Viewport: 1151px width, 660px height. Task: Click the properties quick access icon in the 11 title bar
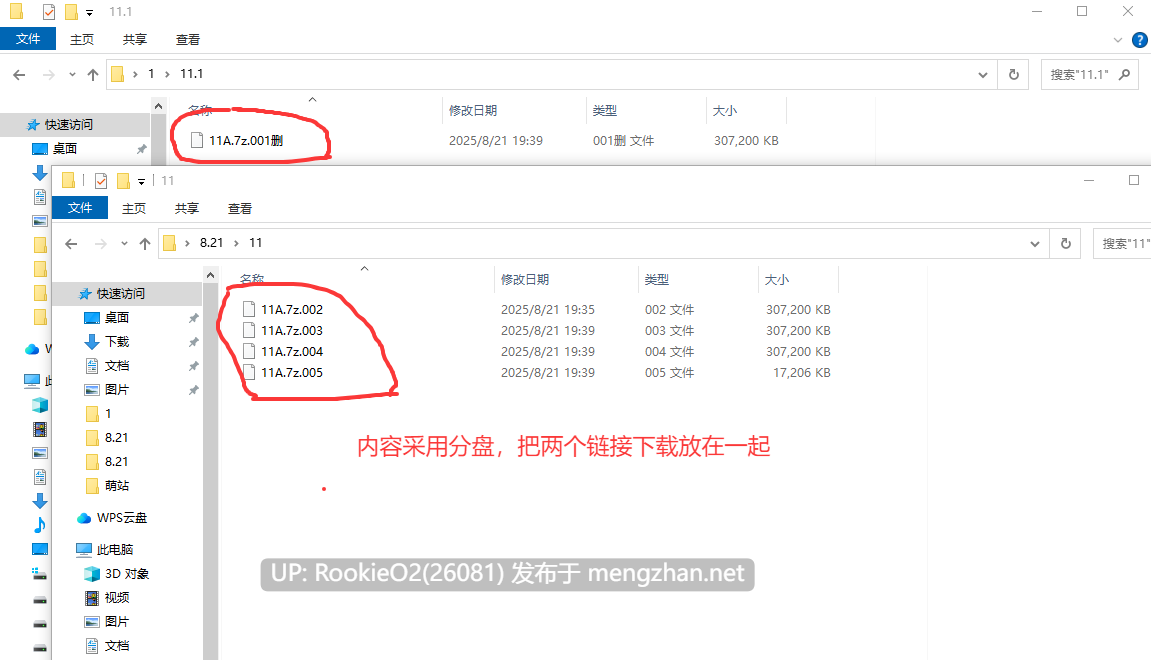(101, 181)
